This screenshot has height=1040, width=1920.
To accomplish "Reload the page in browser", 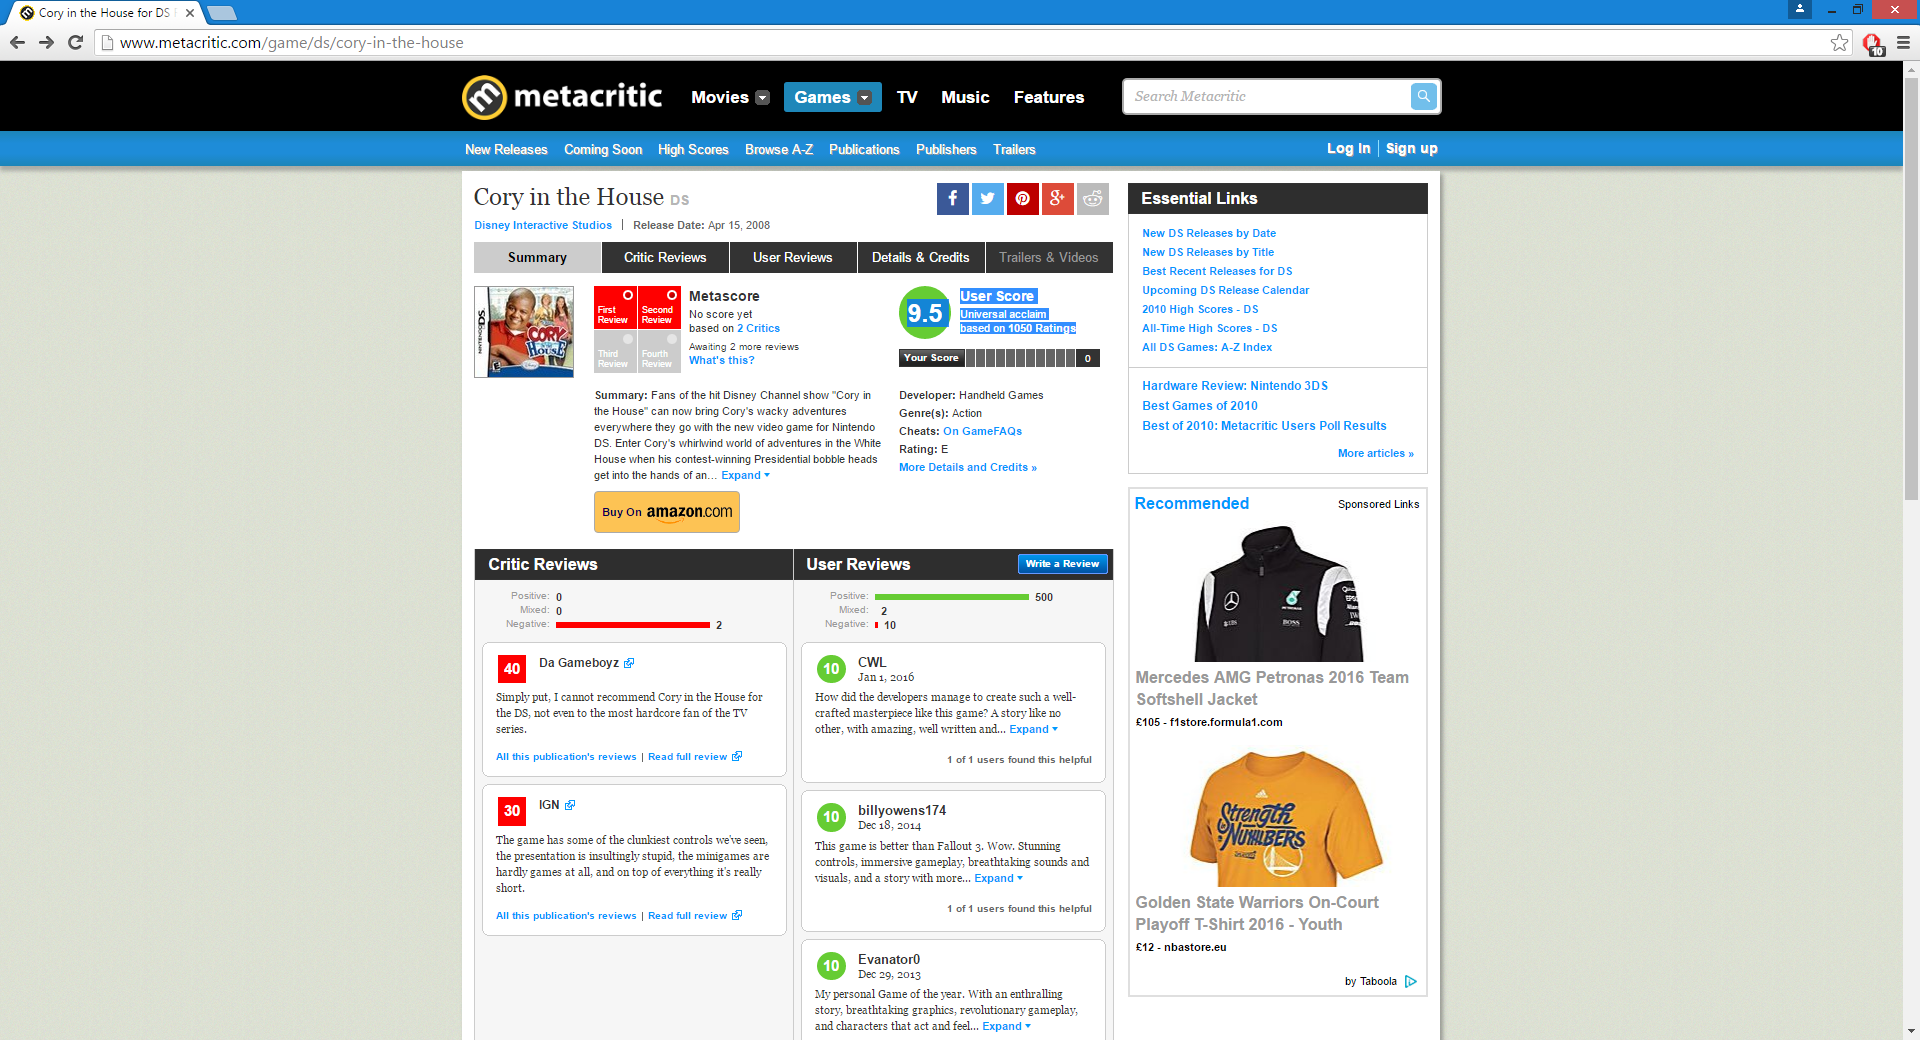I will coord(75,42).
